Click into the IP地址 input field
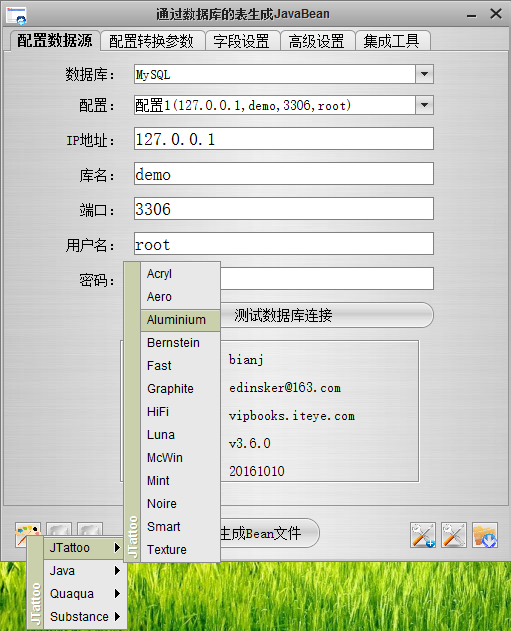 [284, 139]
